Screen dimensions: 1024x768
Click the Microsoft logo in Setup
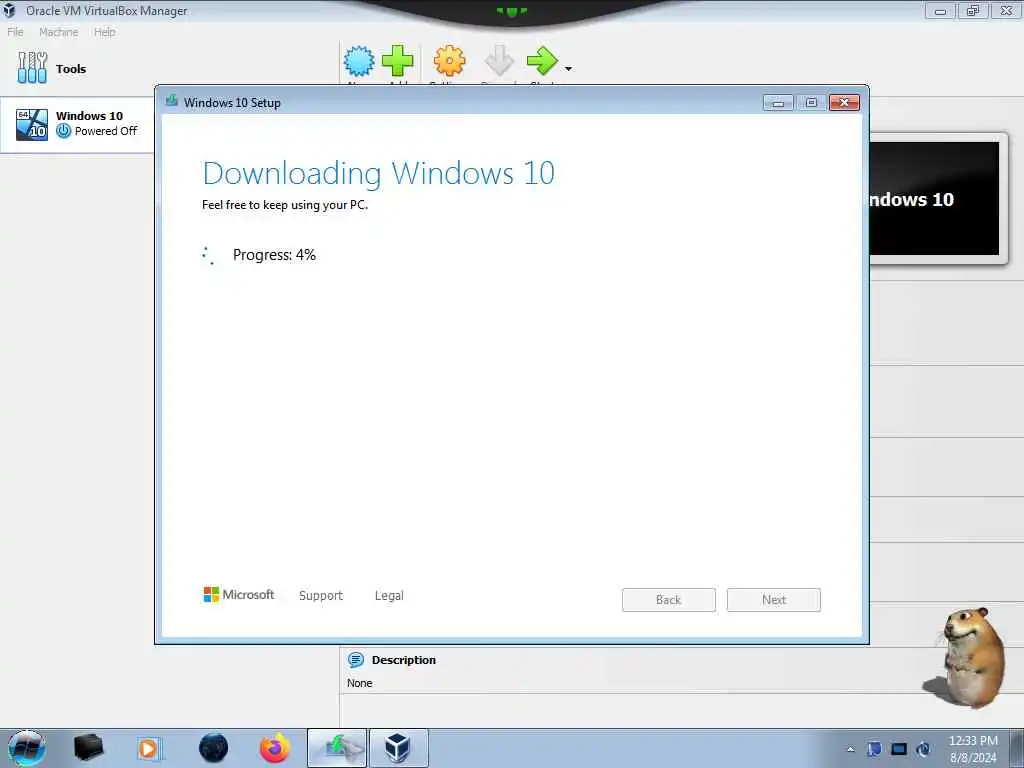239,594
